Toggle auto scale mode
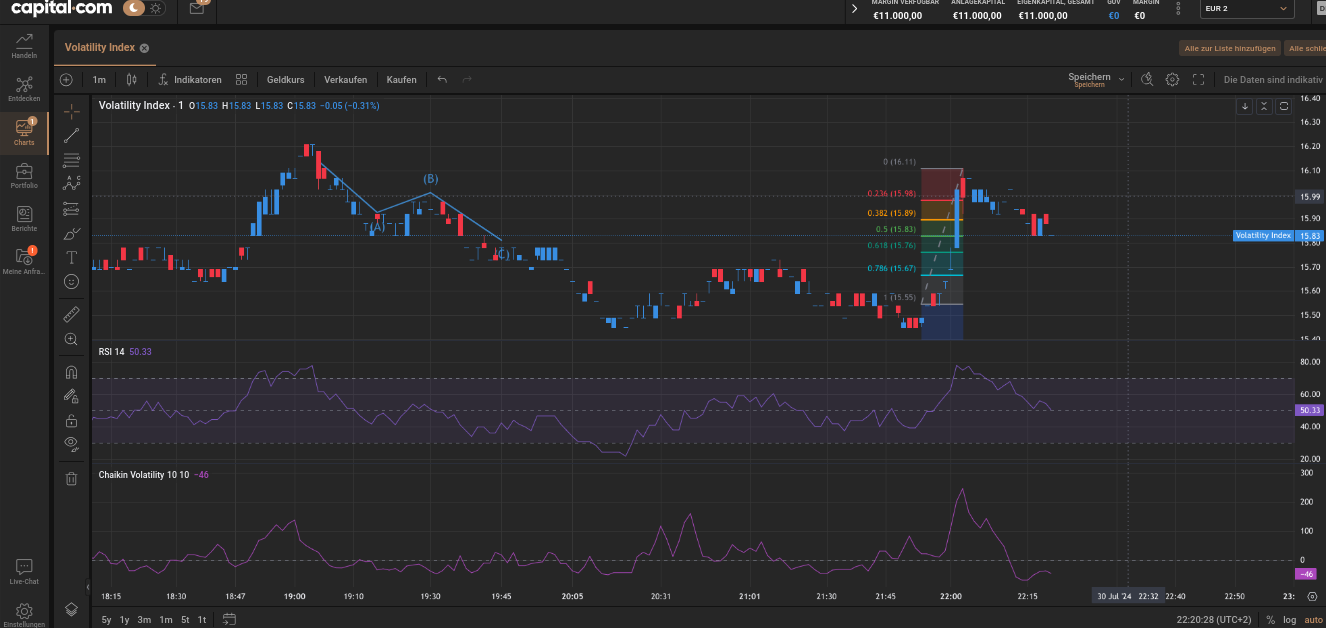 click(1313, 620)
